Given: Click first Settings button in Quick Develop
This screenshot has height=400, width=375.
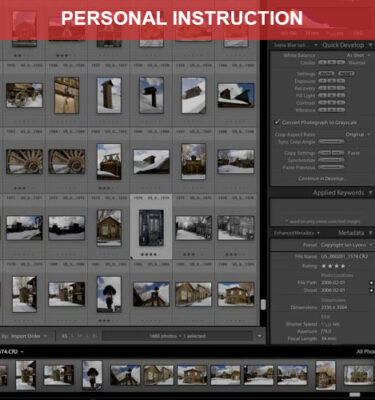Looking at the screenshot, I should (327, 74).
